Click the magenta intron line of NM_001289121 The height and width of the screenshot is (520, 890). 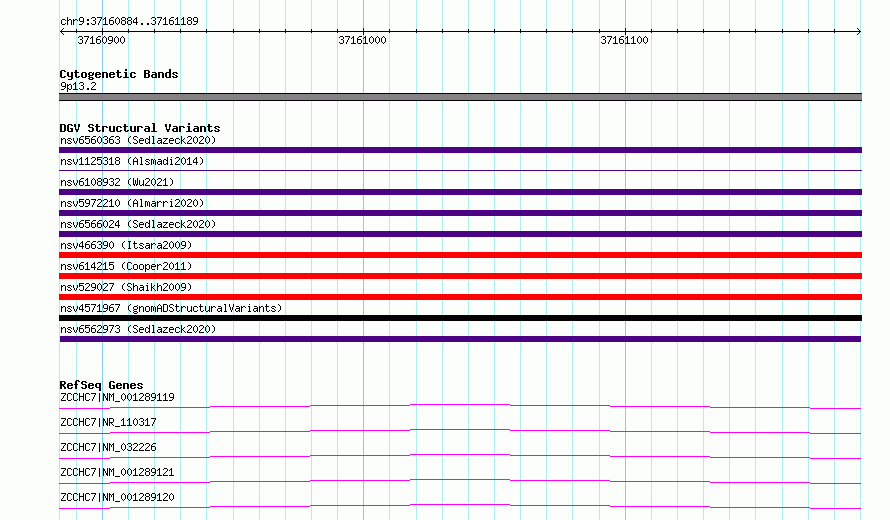pos(460,481)
